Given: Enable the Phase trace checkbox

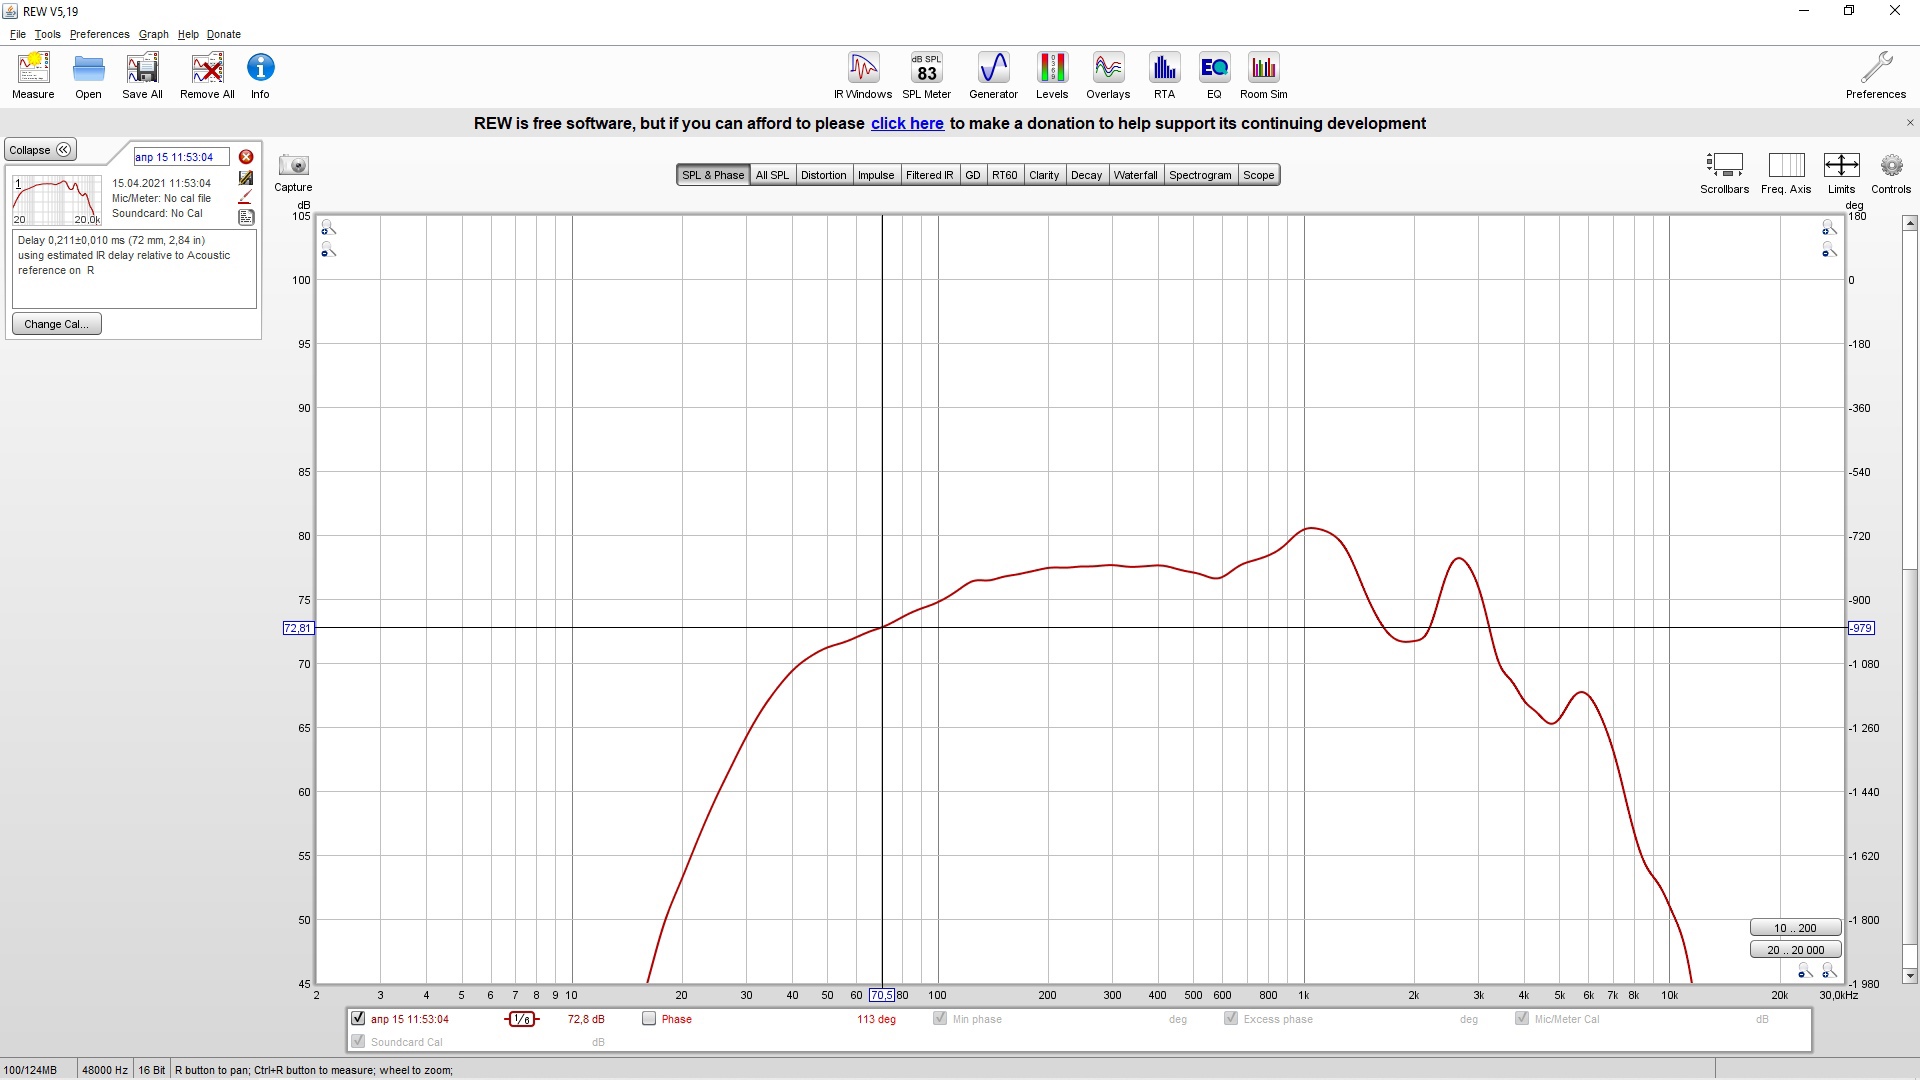Looking at the screenshot, I should (649, 1019).
